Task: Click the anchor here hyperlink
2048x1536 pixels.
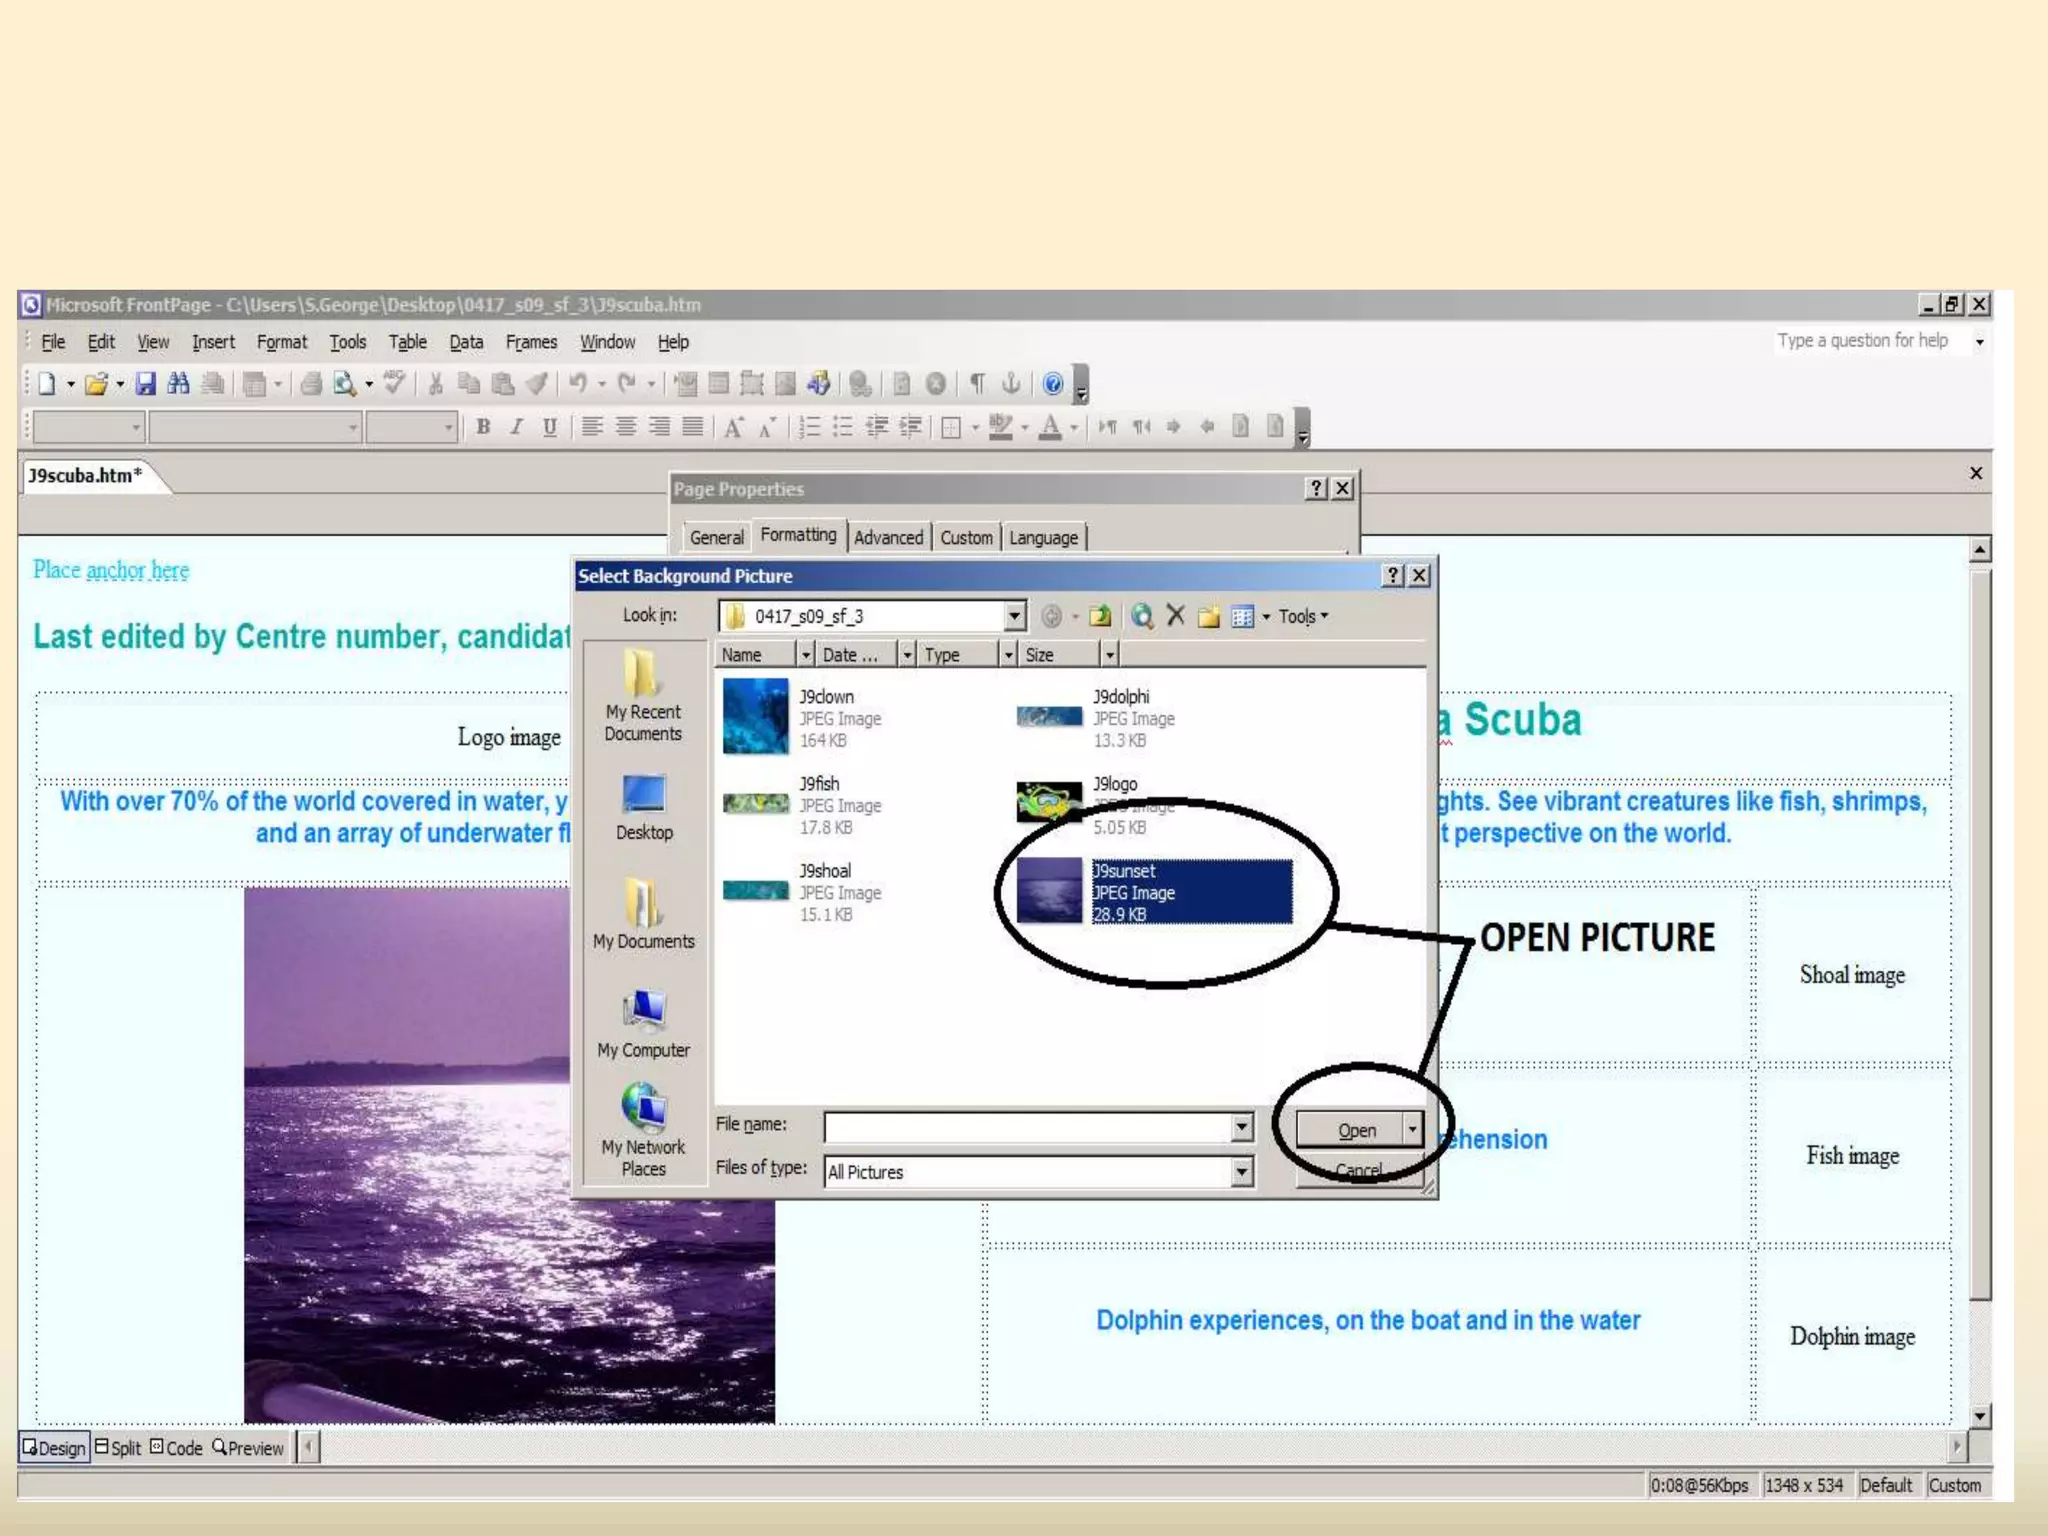Action: click(137, 570)
